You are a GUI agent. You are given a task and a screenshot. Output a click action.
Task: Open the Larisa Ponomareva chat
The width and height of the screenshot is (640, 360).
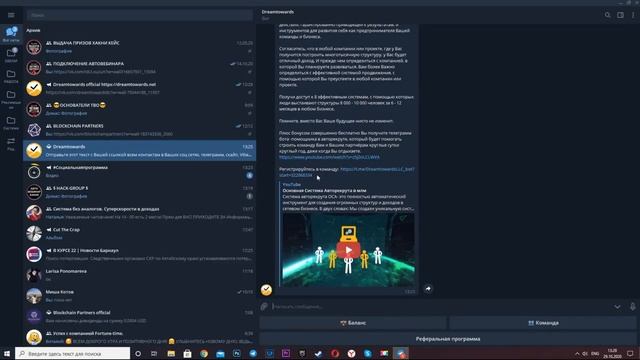140,275
